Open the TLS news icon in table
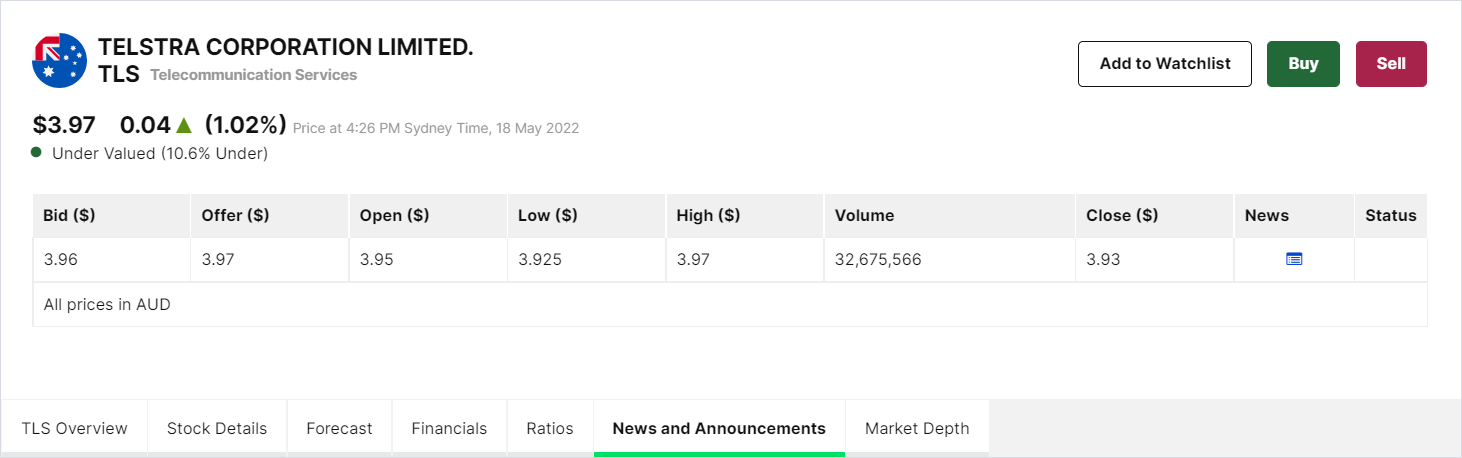The height and width of the screenshot is (458, 1462). pyautogui.click(x=1294, y=259)
